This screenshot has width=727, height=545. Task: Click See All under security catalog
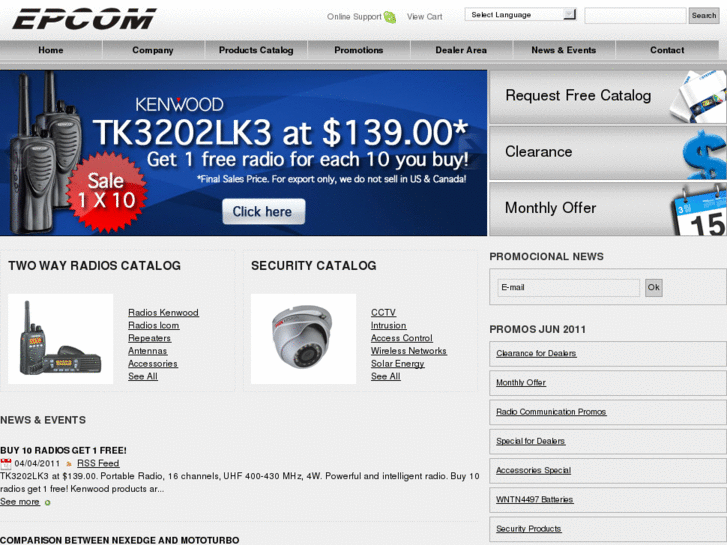click(x=386, y=376)
